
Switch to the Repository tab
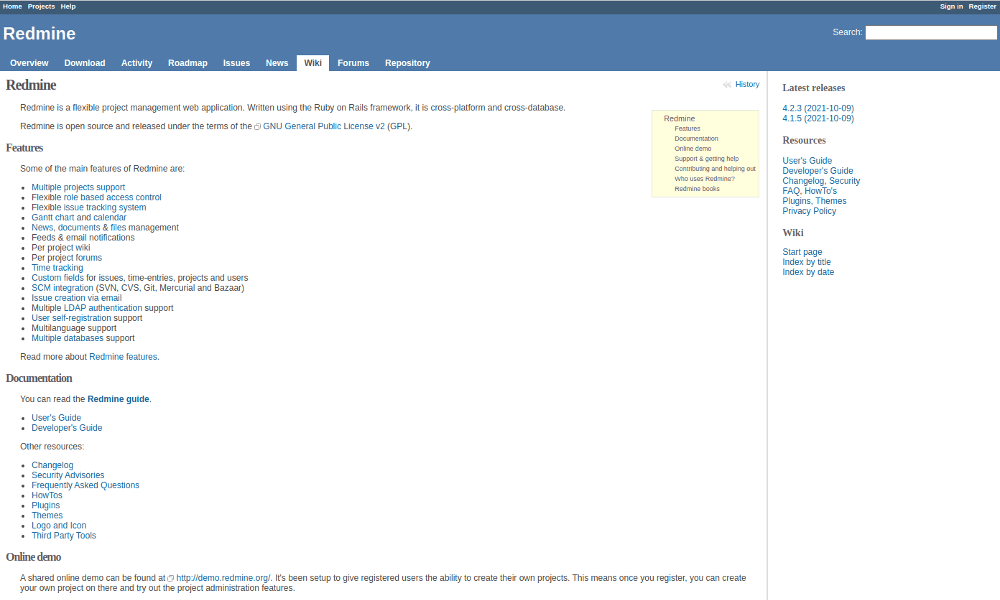click(x=408, y=63)
